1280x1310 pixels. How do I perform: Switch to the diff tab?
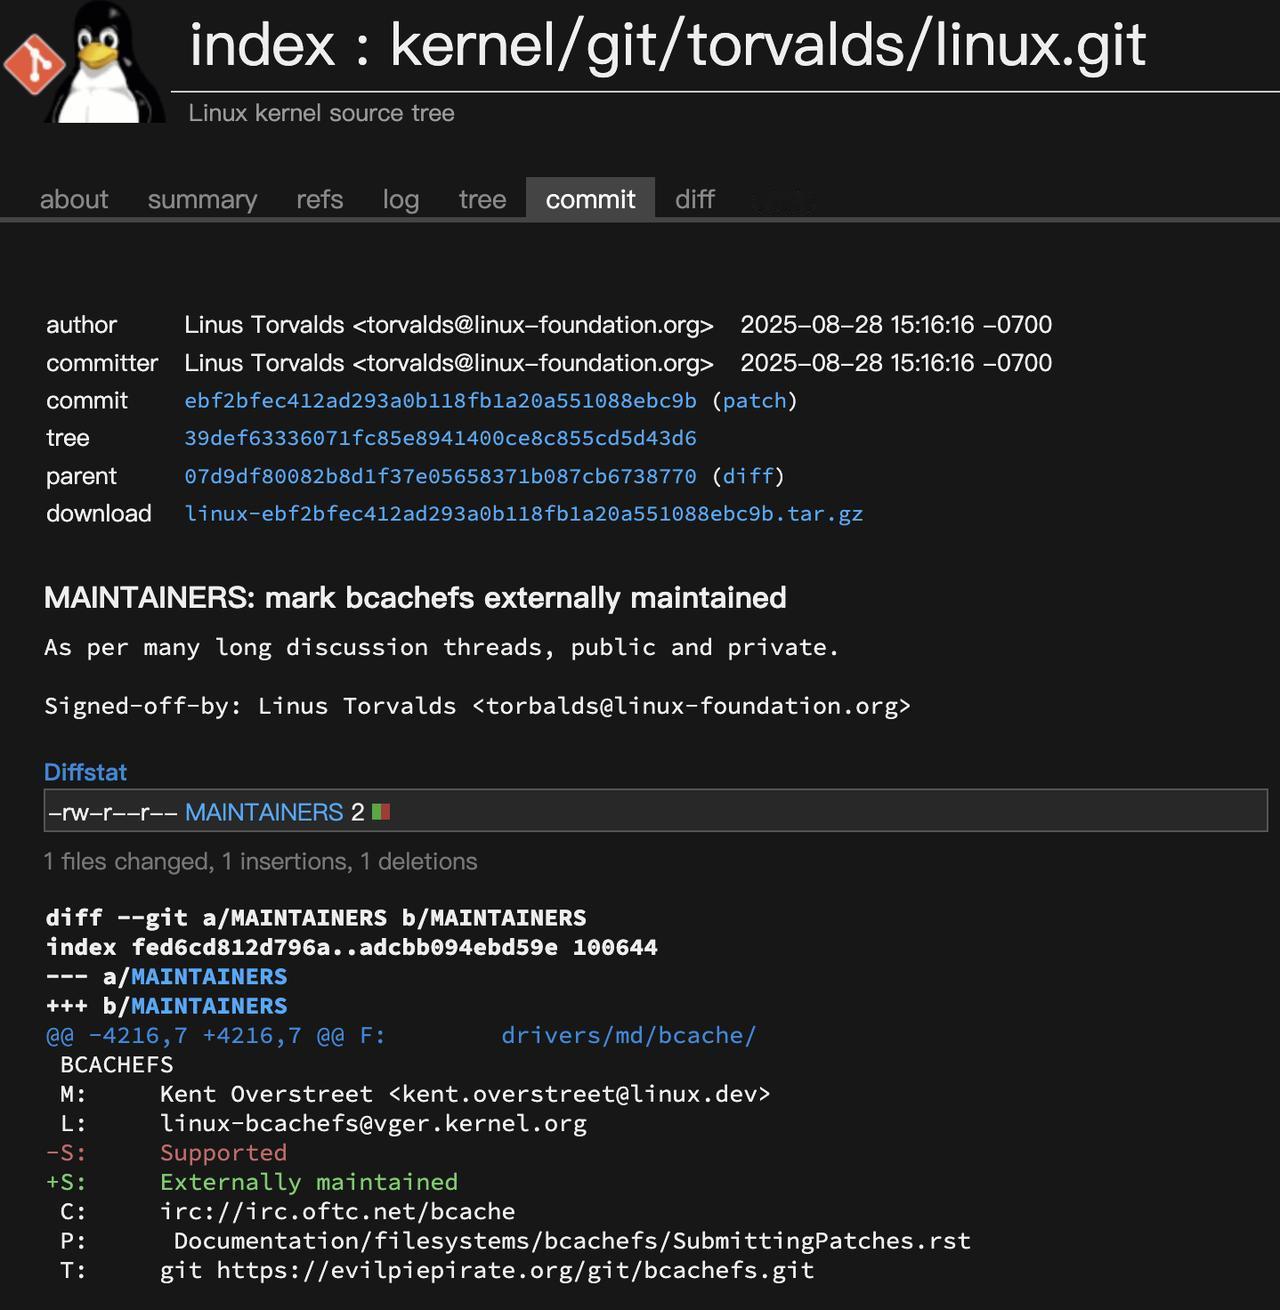click(x=694, y=199)
